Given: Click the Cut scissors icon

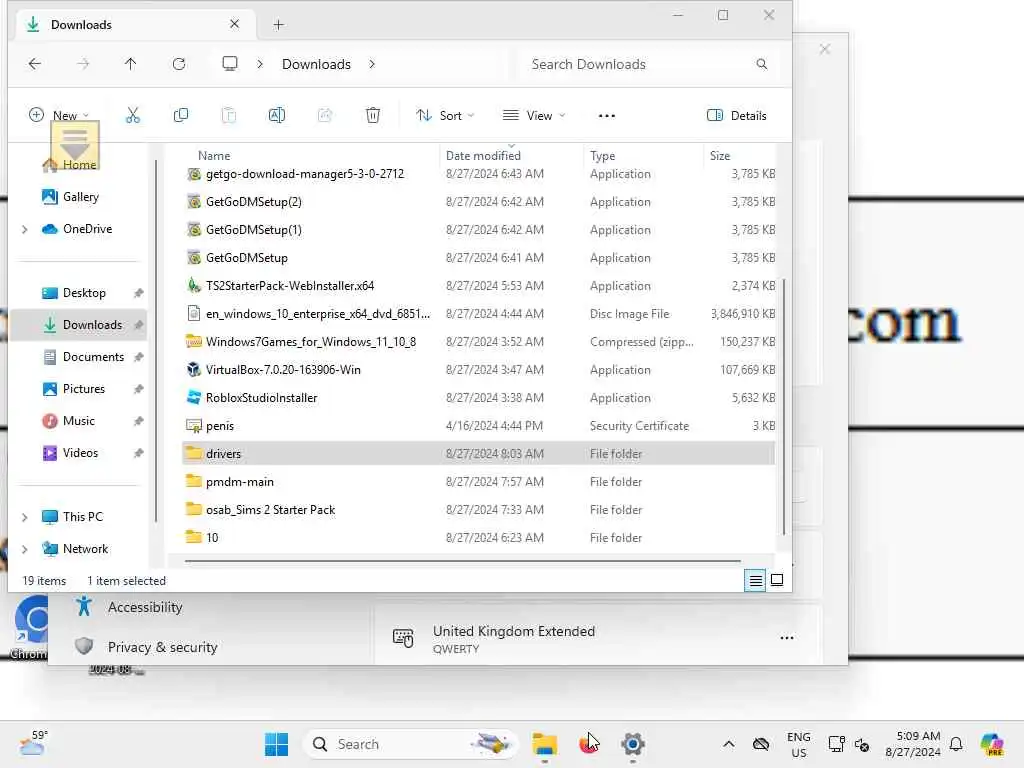Looking at the screenshot, I should [x=133, y=116].
